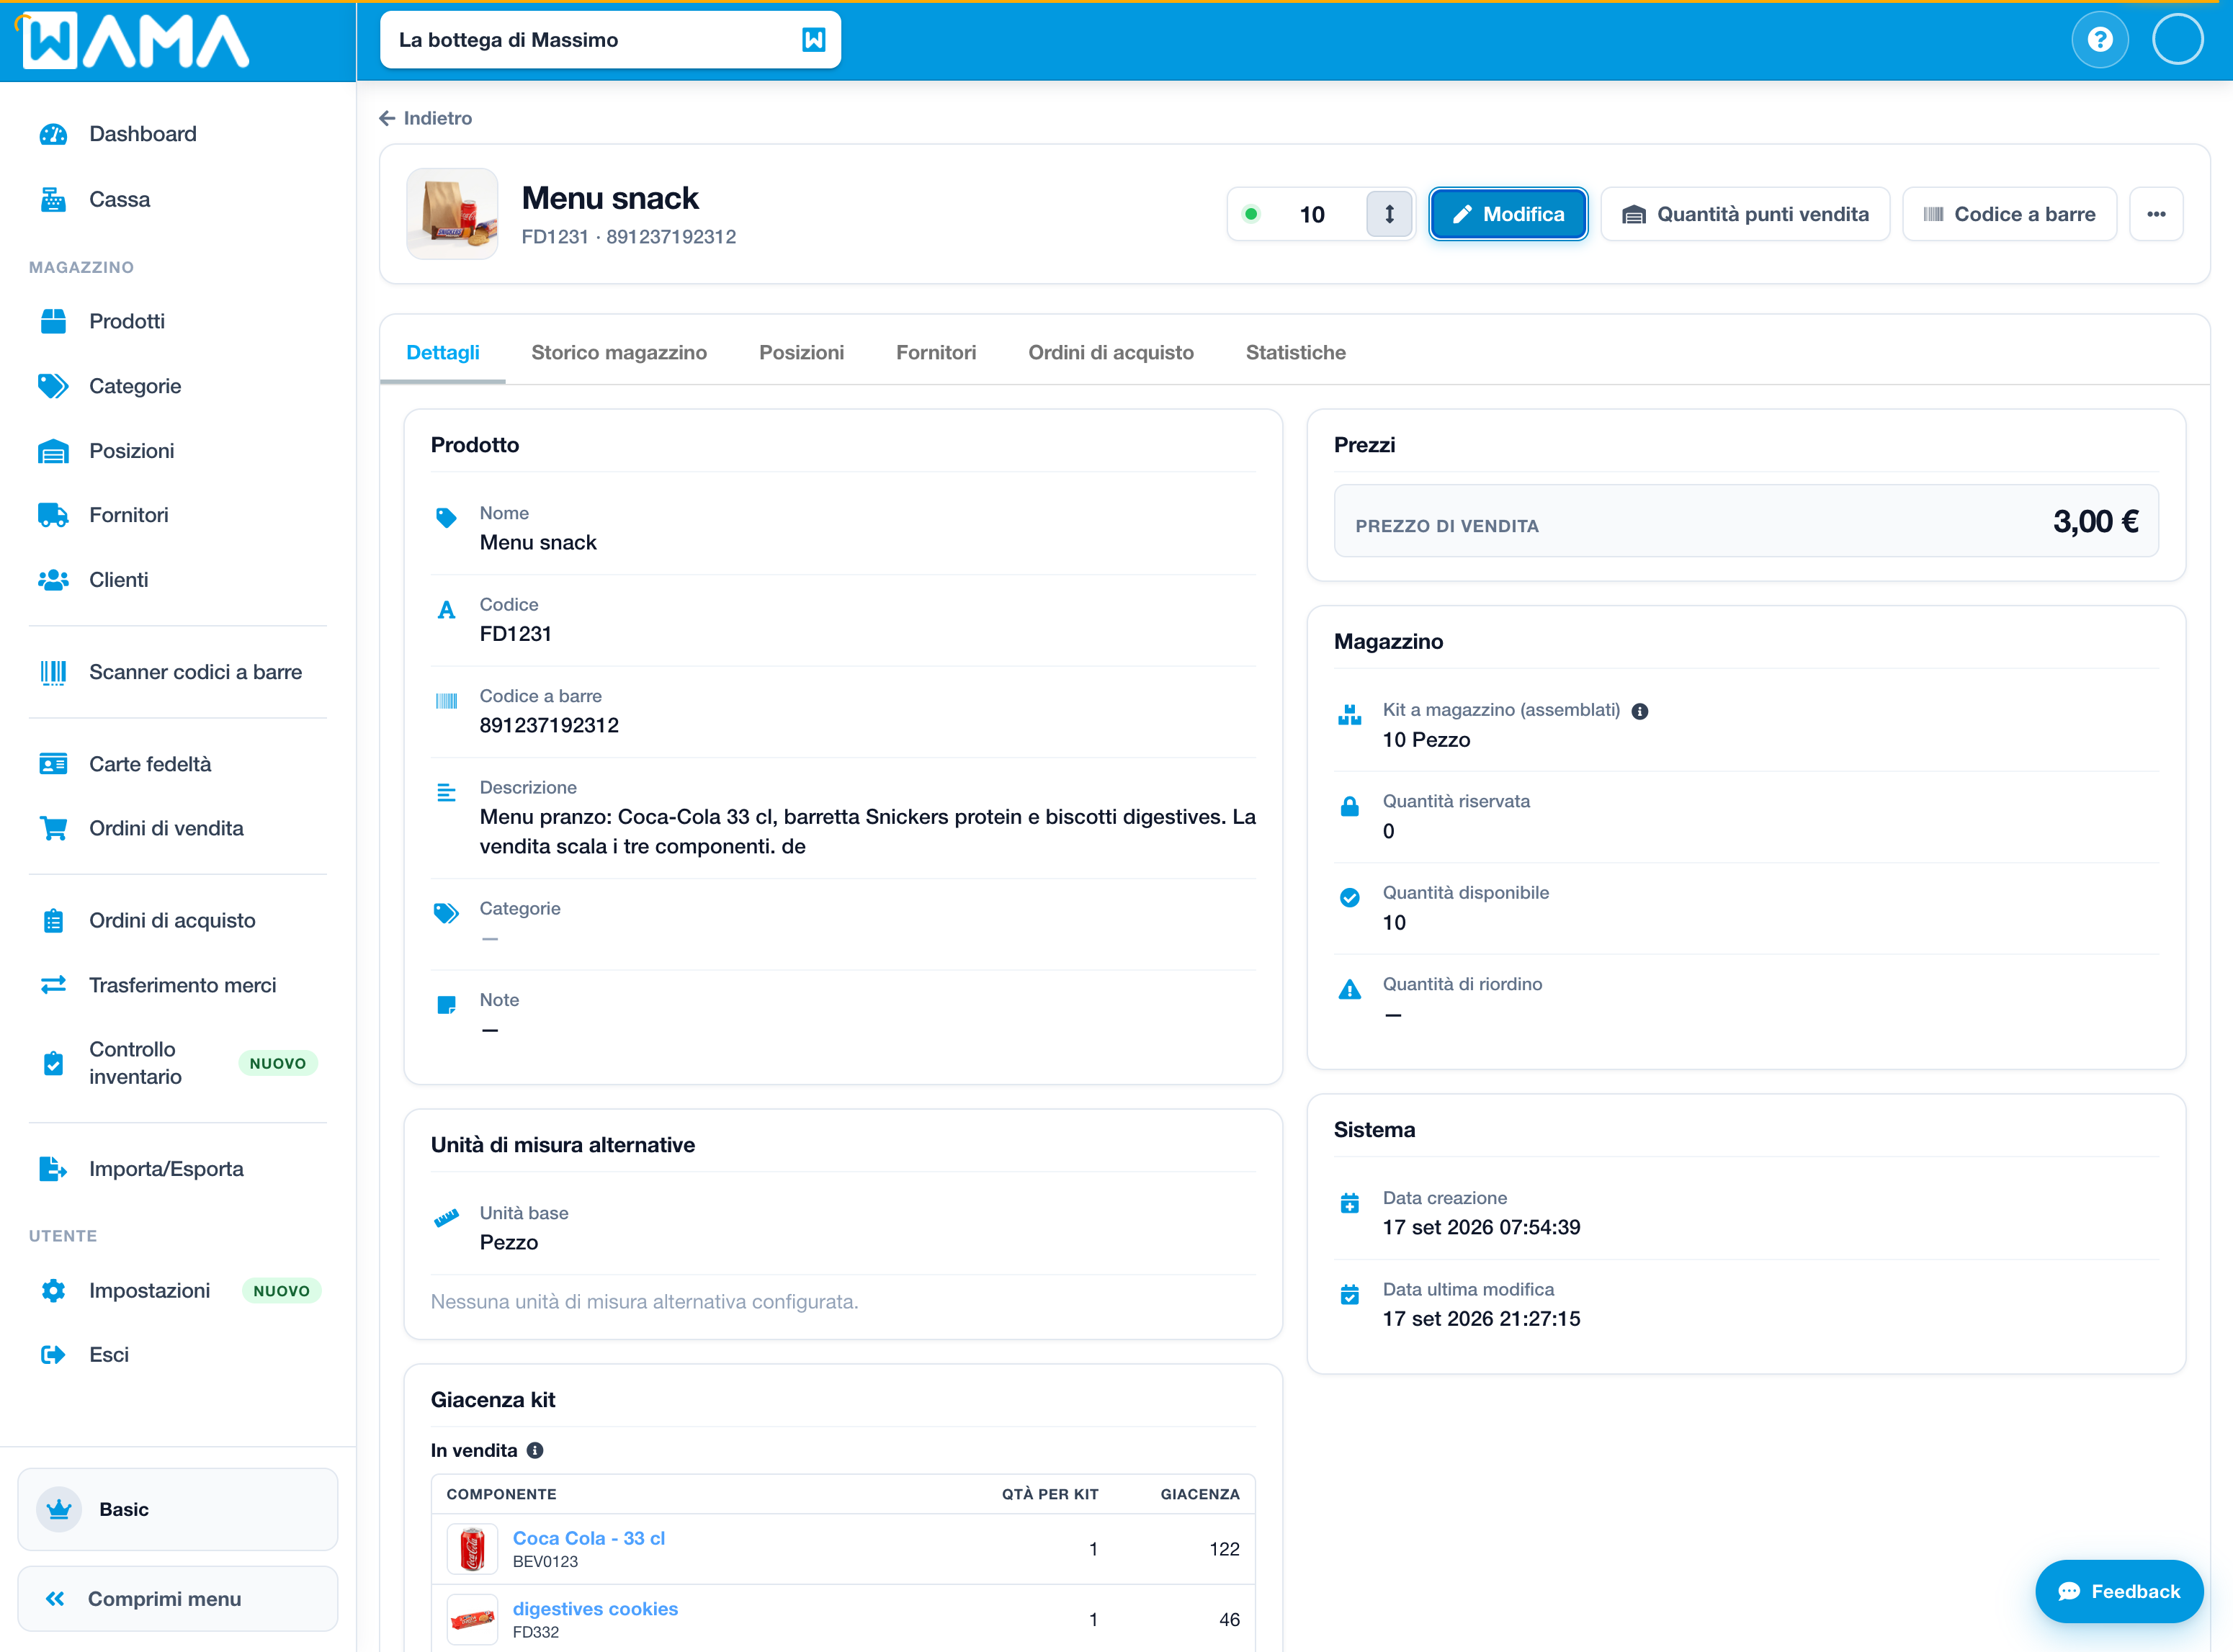Open Controllo inventario check icon
The image size is (2233, 1652).
[x=53, y=1063]
